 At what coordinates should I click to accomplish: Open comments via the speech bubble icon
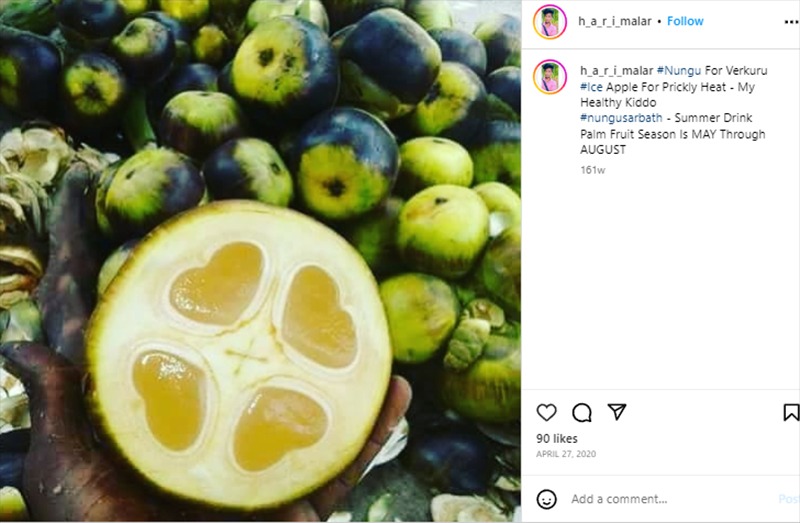(x=582, y=412)
